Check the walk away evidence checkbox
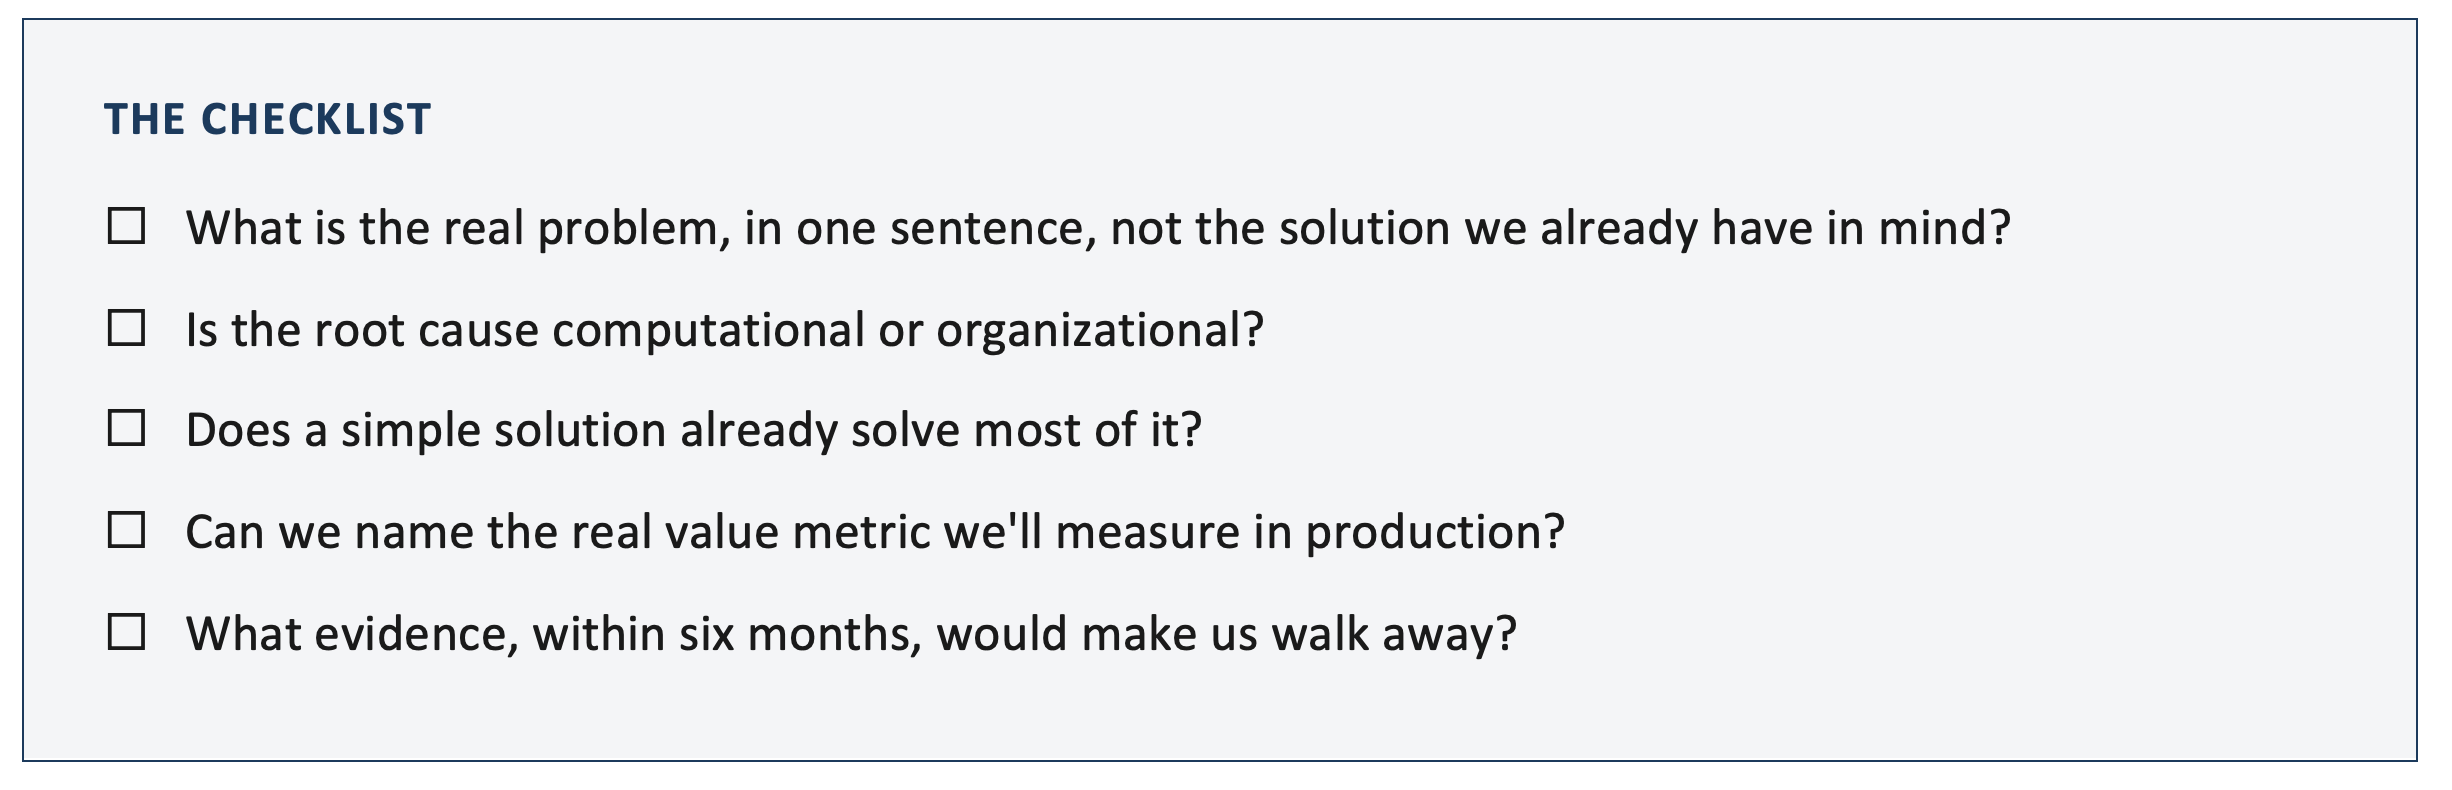The image size is (2452, 790). coord(126,632)
